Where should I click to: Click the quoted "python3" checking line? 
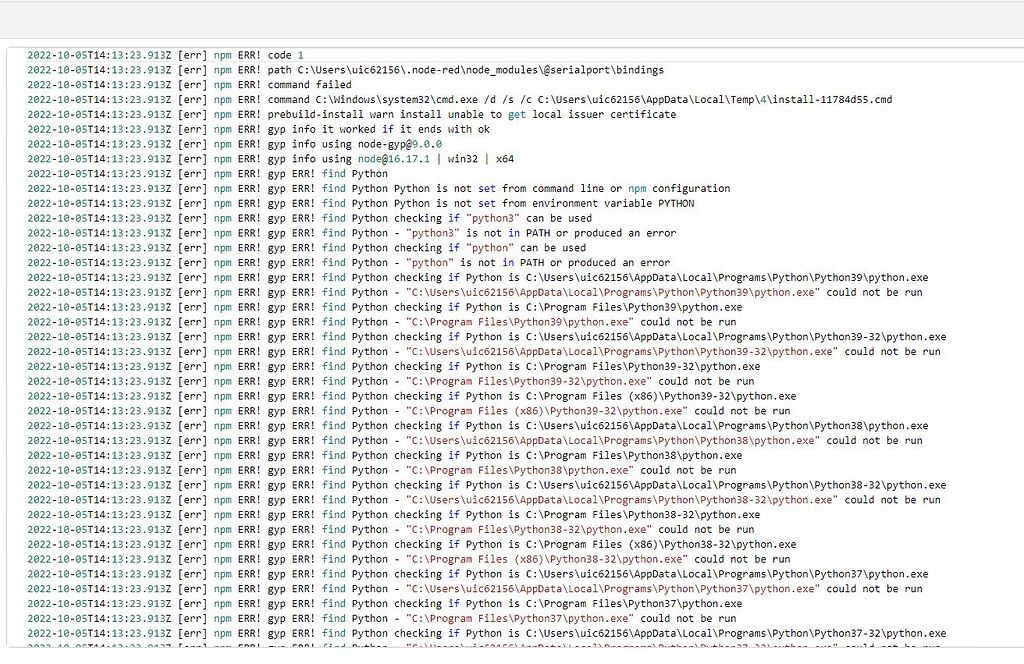pyautogui.click(x=480, y=217)
